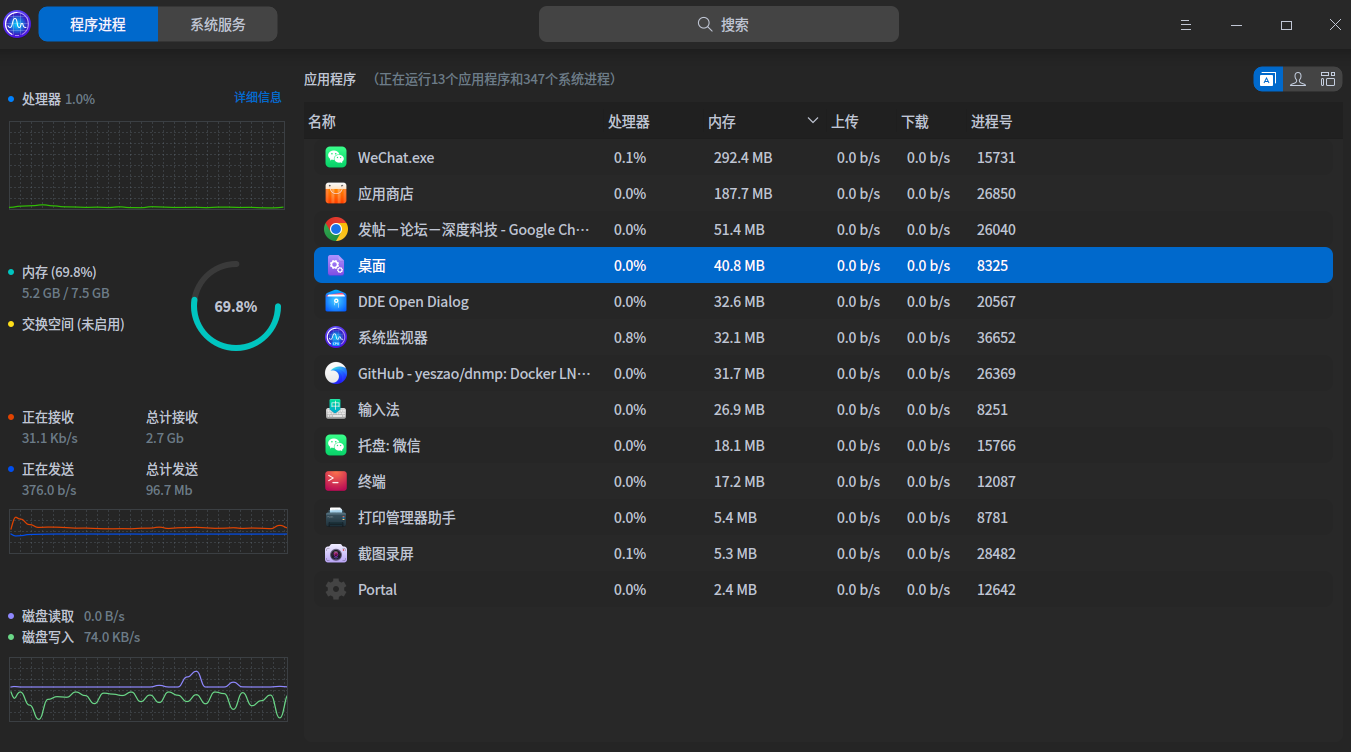This screenshot has width=1351, height=752.
Task: Click the 桌面 desktop process icon
Action: point(336,265)
